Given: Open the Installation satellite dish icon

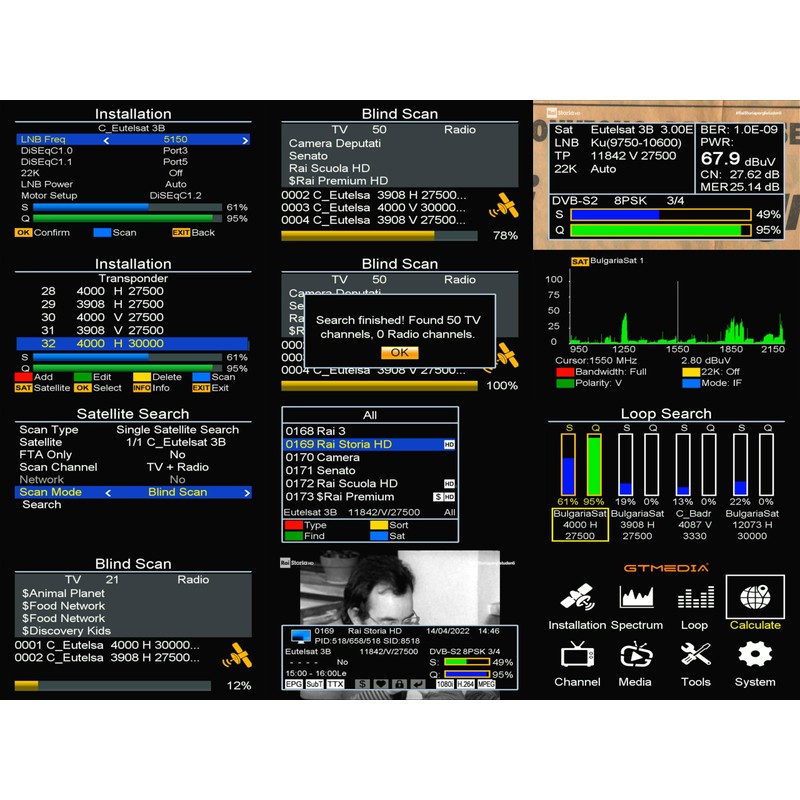Looking at the screenshot, I should coord(577,597).
